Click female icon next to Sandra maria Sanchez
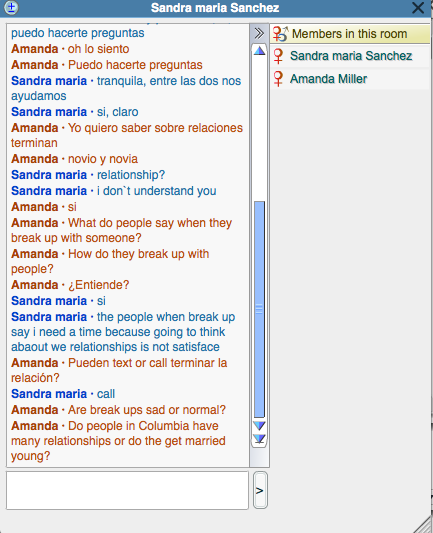 [x=278, y=56]
